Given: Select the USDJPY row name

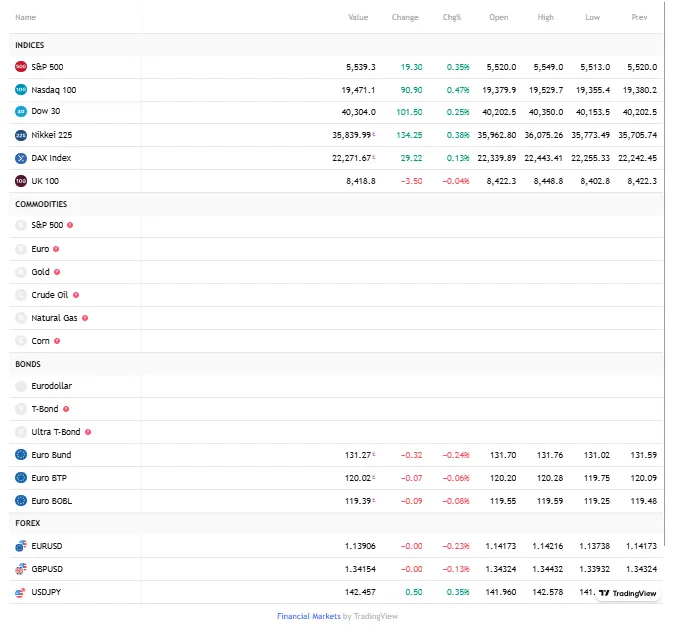Looking at the screenshot, I should [x=46, y=592].
